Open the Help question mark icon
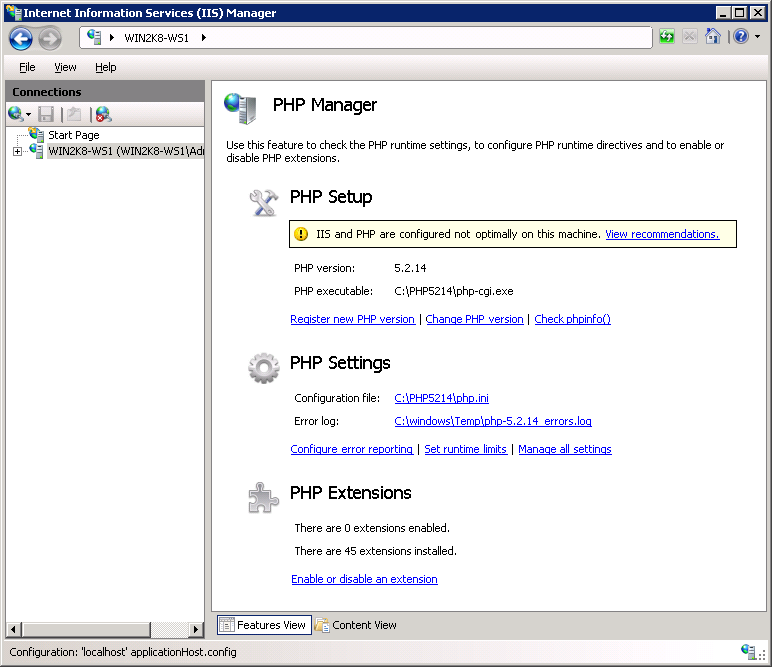The height and width of the screenshot is (667, 772). [x=740, y=37]
